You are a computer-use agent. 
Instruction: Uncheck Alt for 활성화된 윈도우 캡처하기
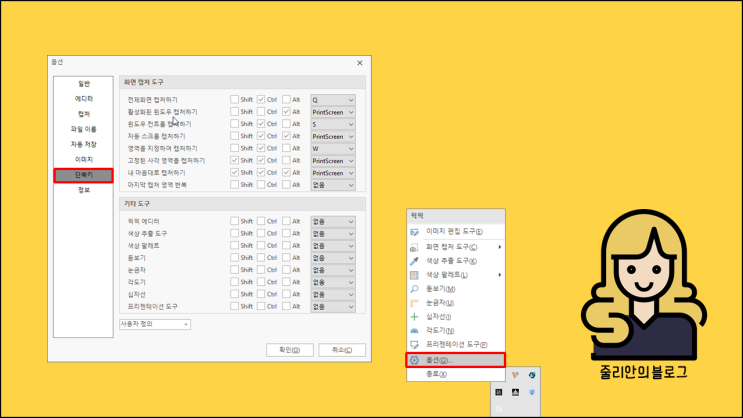(286, 112)
